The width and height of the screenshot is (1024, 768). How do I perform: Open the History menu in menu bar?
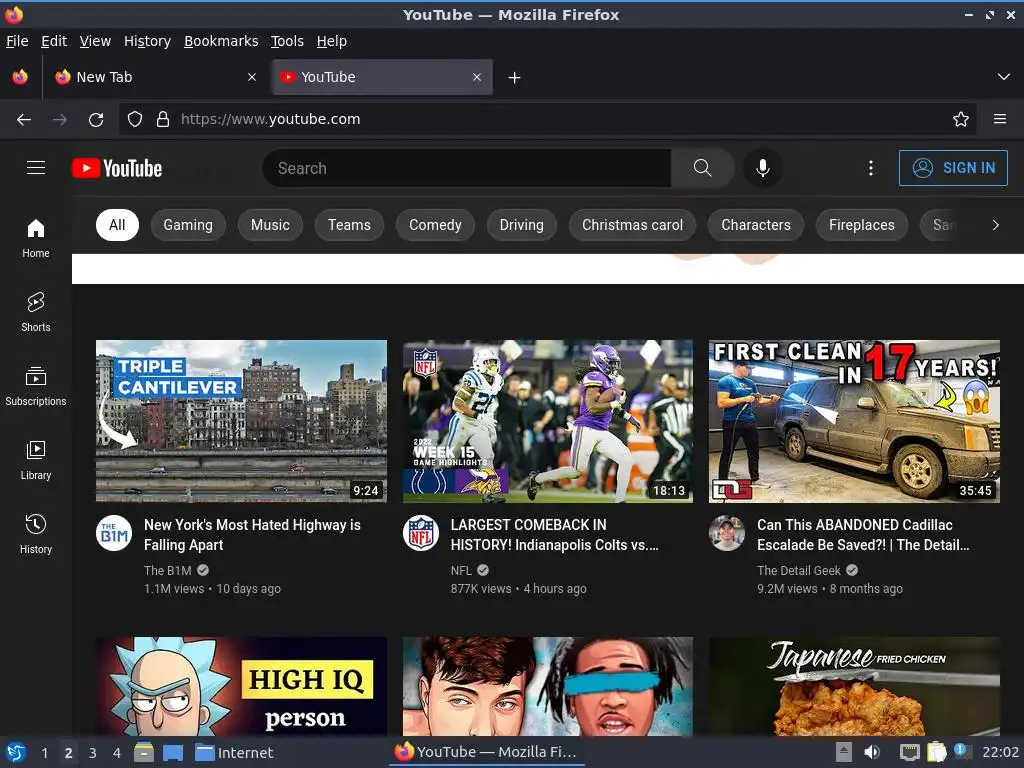tap(148, 41)
